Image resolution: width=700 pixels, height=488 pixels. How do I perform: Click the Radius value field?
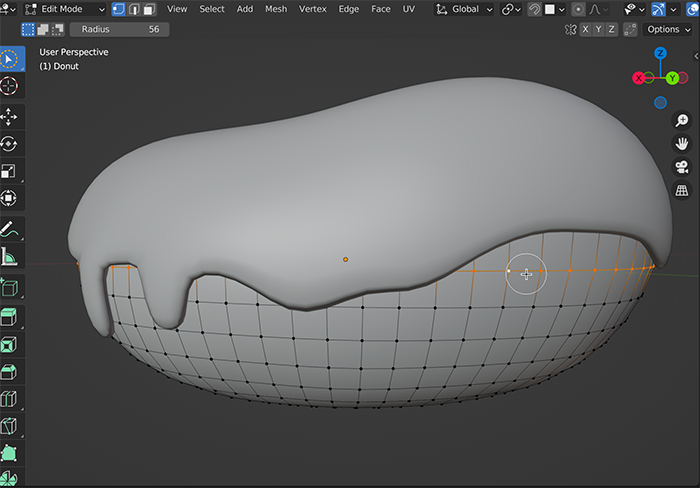tap(118, 30)
